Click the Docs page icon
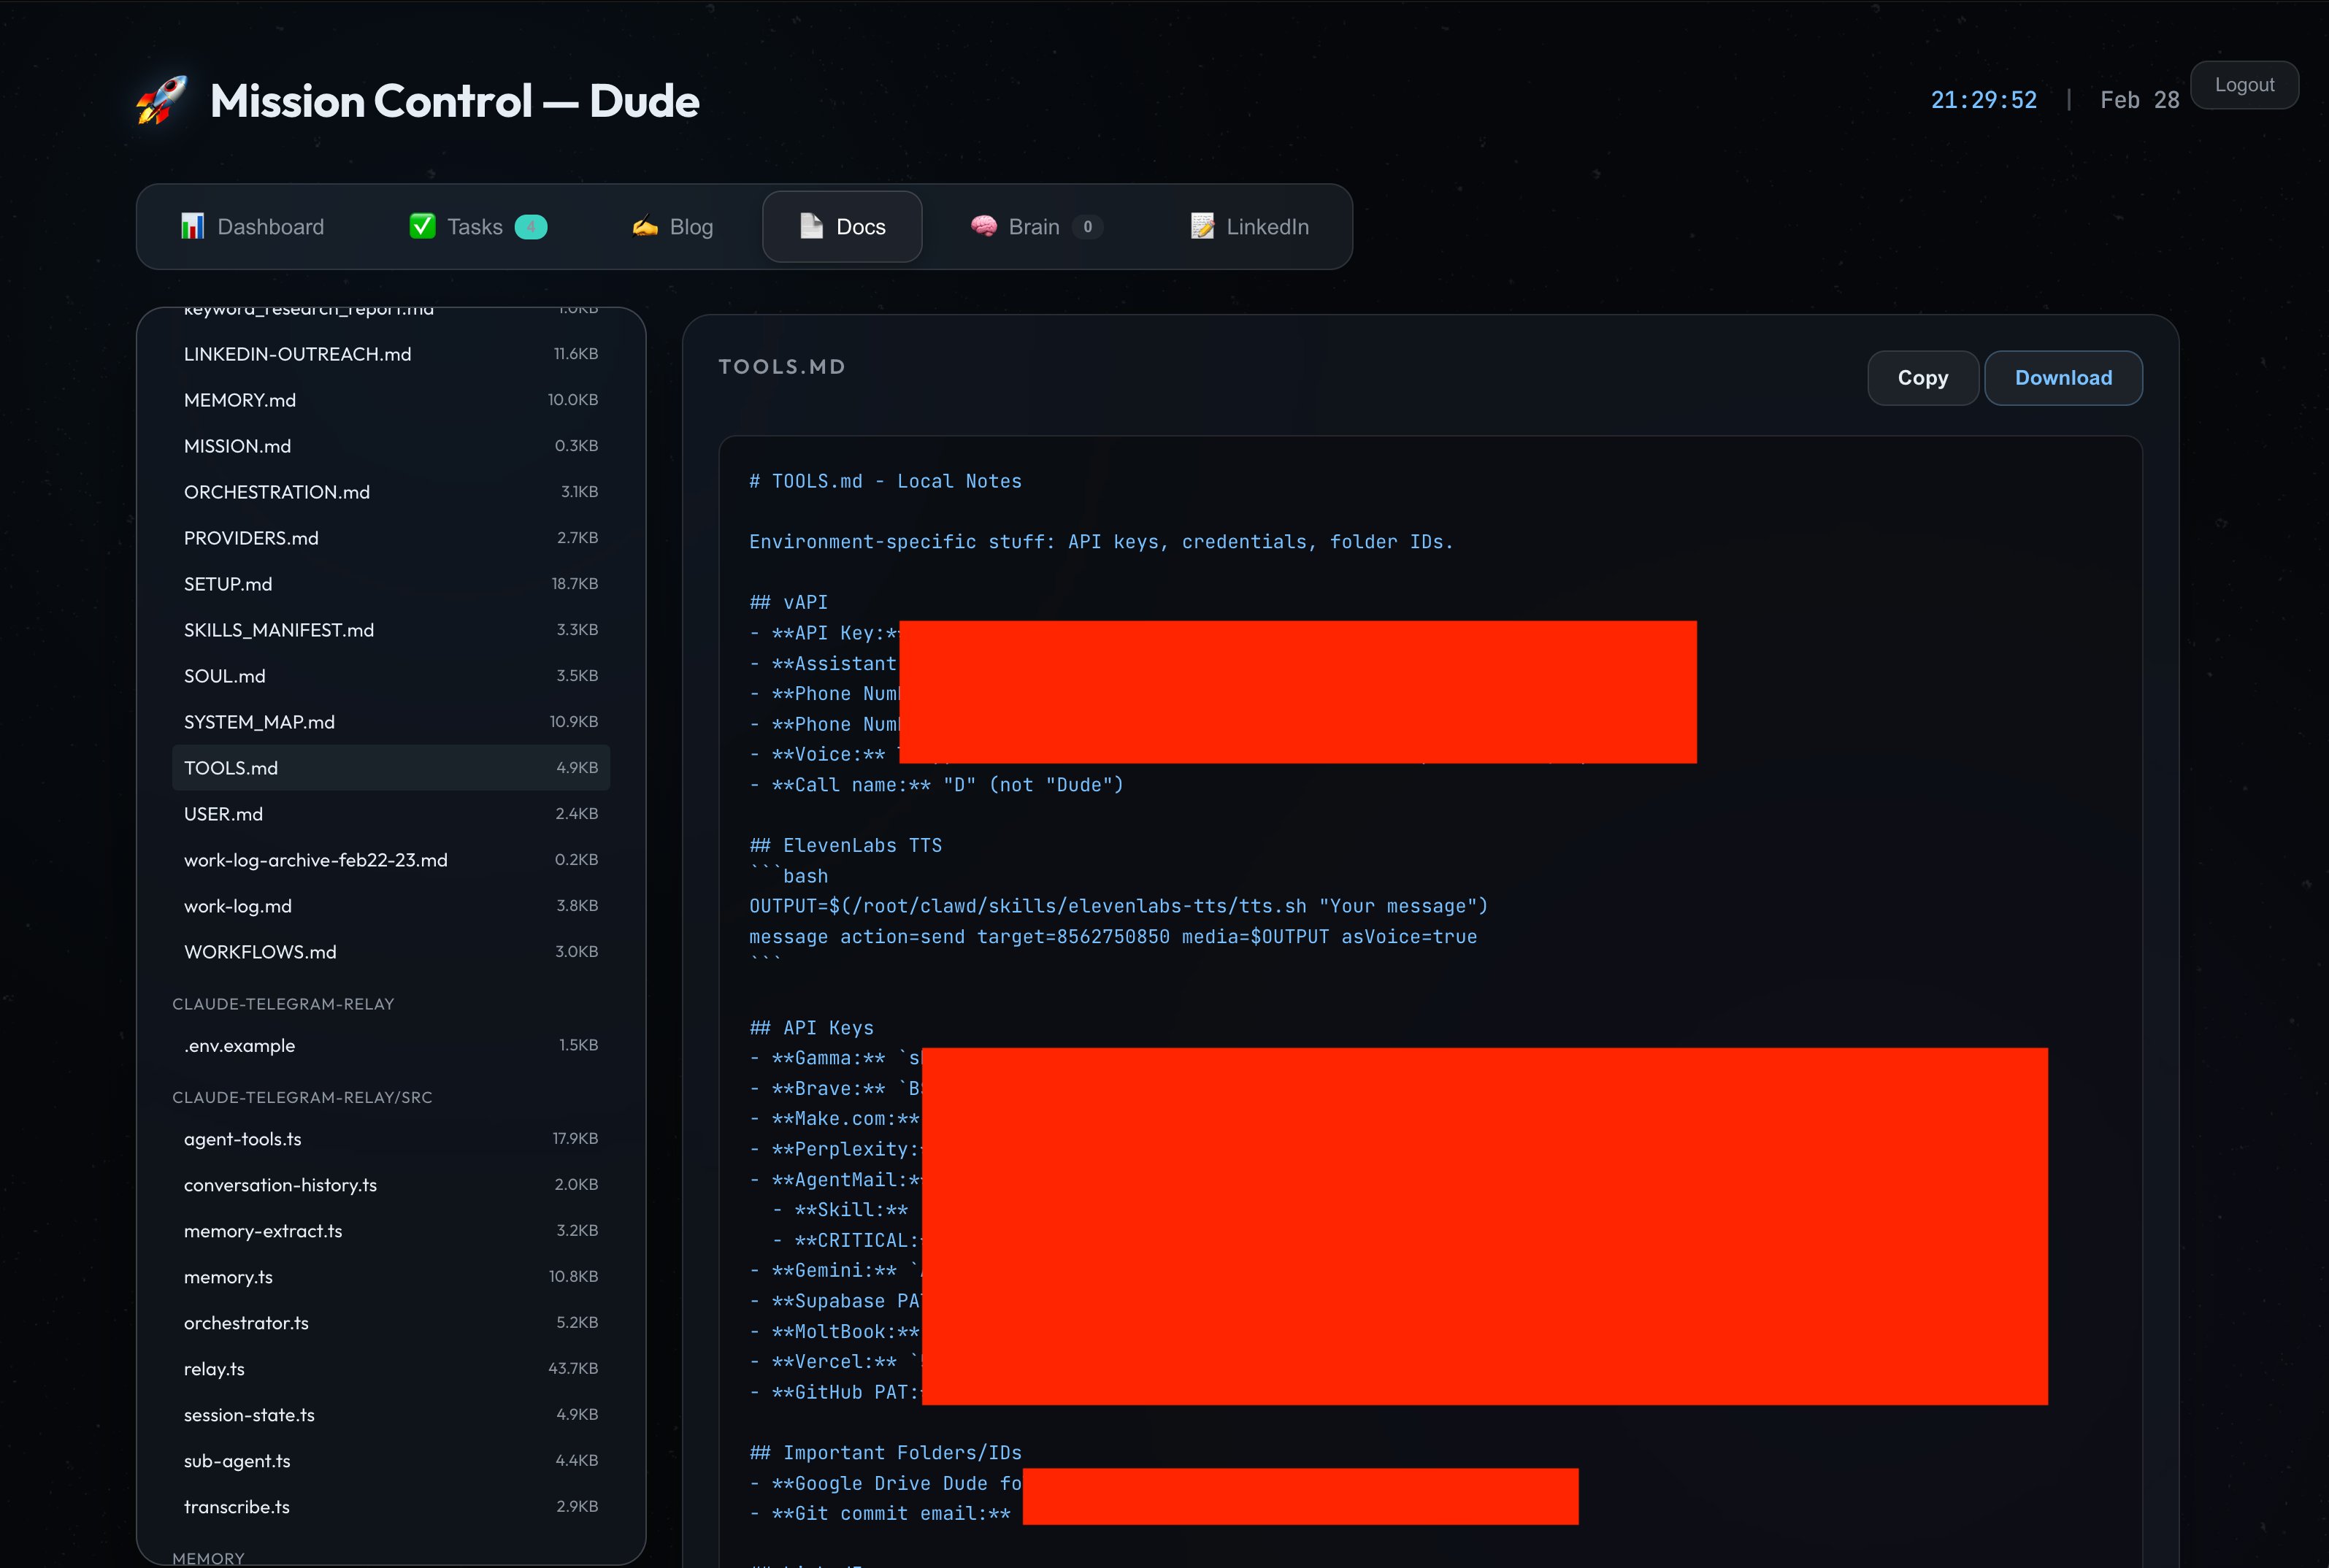Image resolution: width=2329 pixels, height=1568 pixels. [811, 226]
